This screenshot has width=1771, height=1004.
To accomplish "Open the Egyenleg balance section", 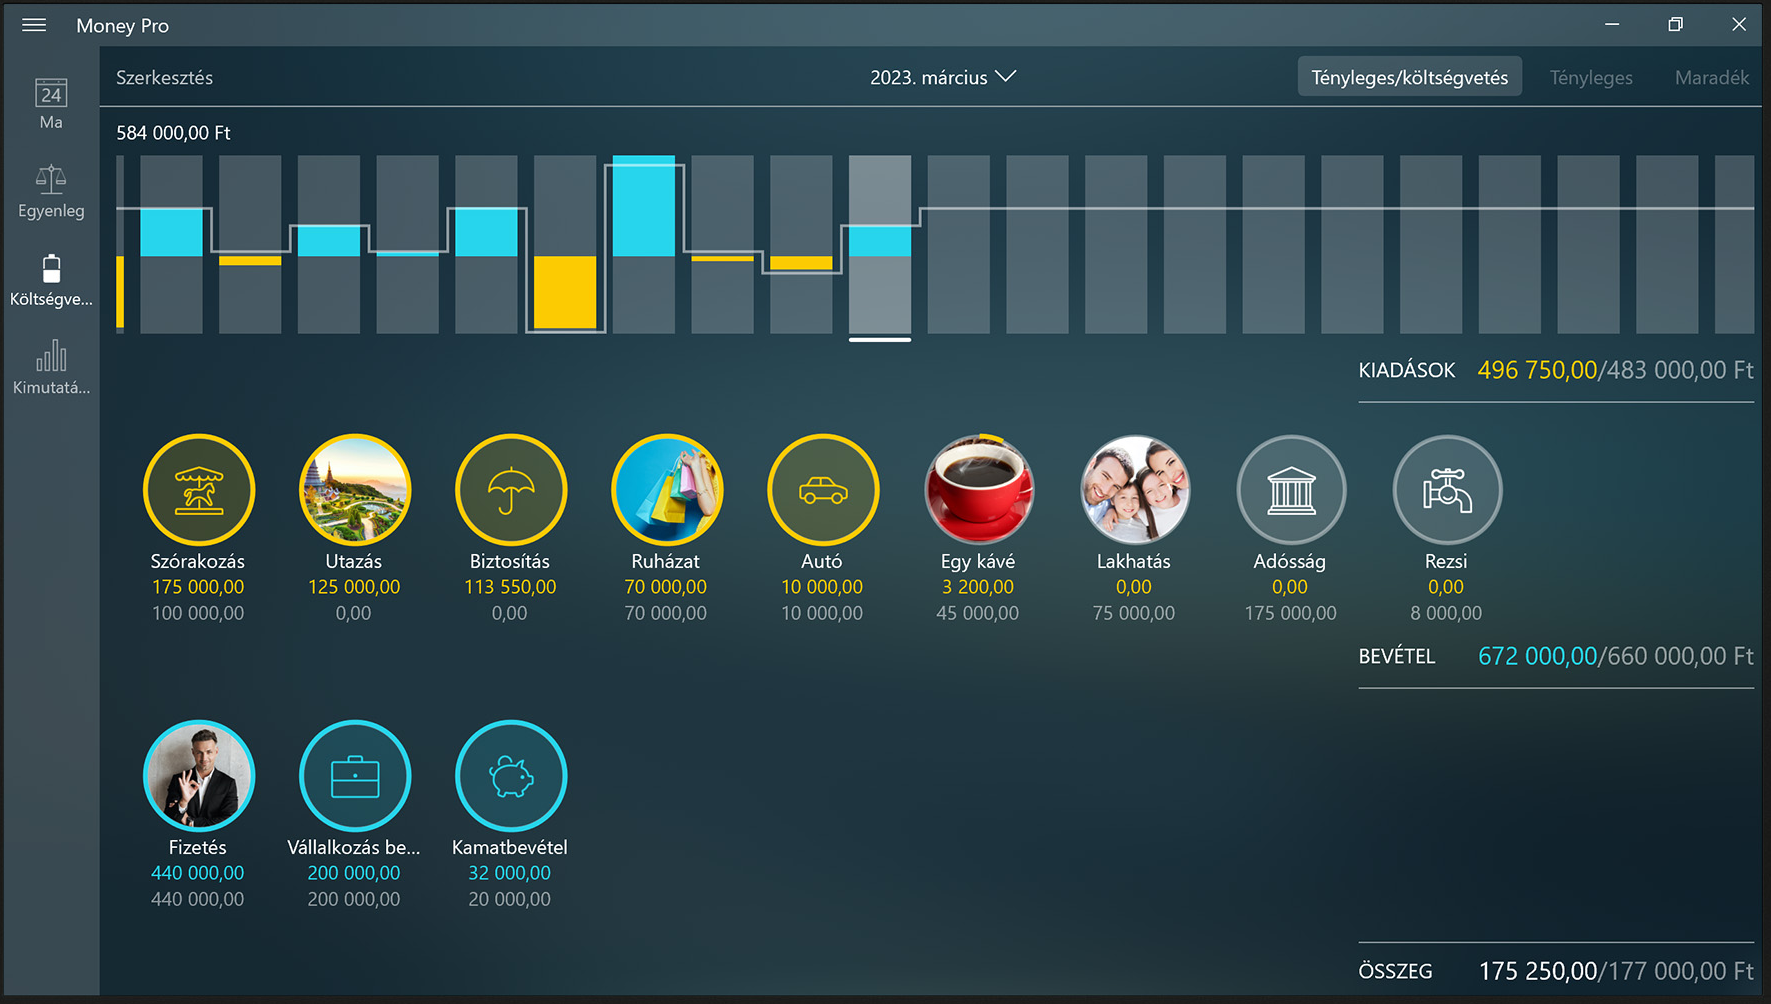I will coord(51,191).
